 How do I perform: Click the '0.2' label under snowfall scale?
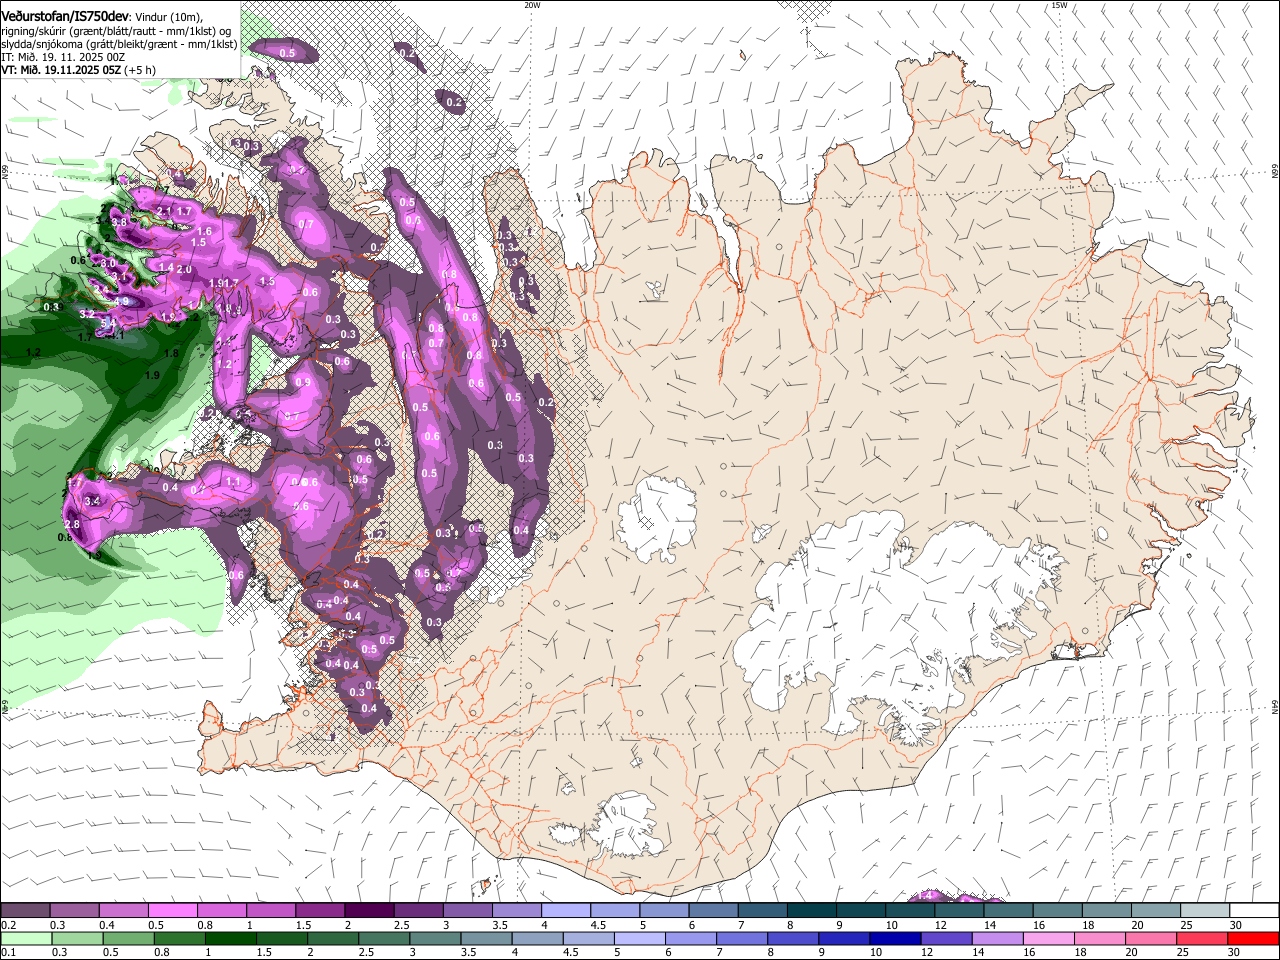pos(8,925)
